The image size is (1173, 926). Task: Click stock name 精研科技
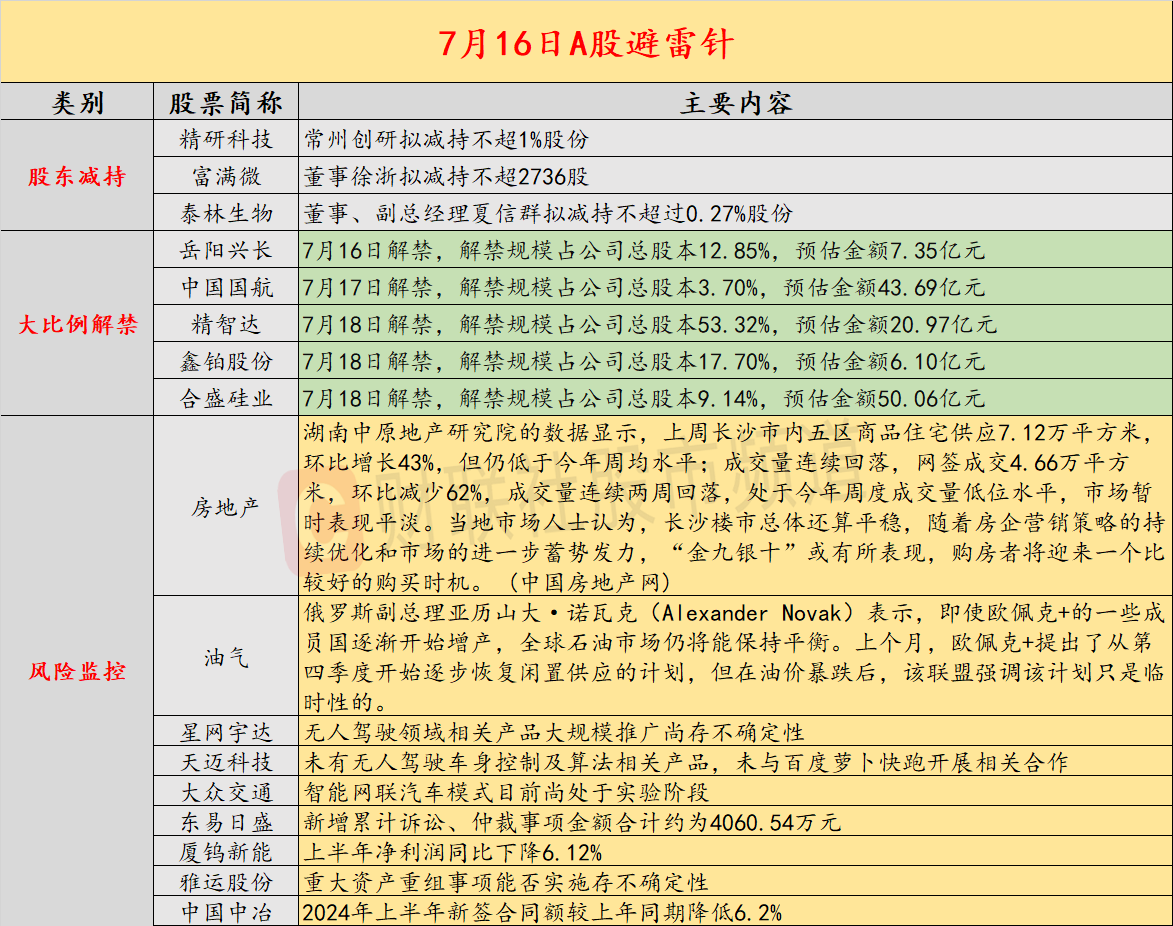click(x=226, y=138)
